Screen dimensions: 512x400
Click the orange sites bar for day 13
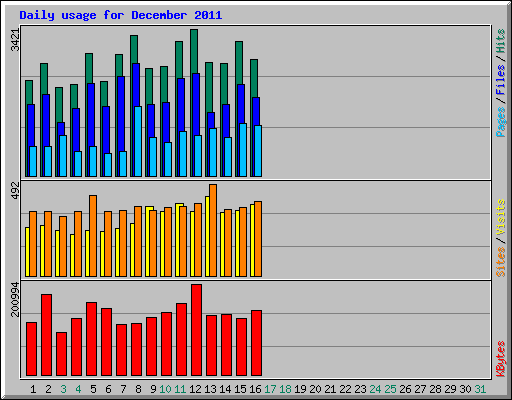(x=213, y=230)
